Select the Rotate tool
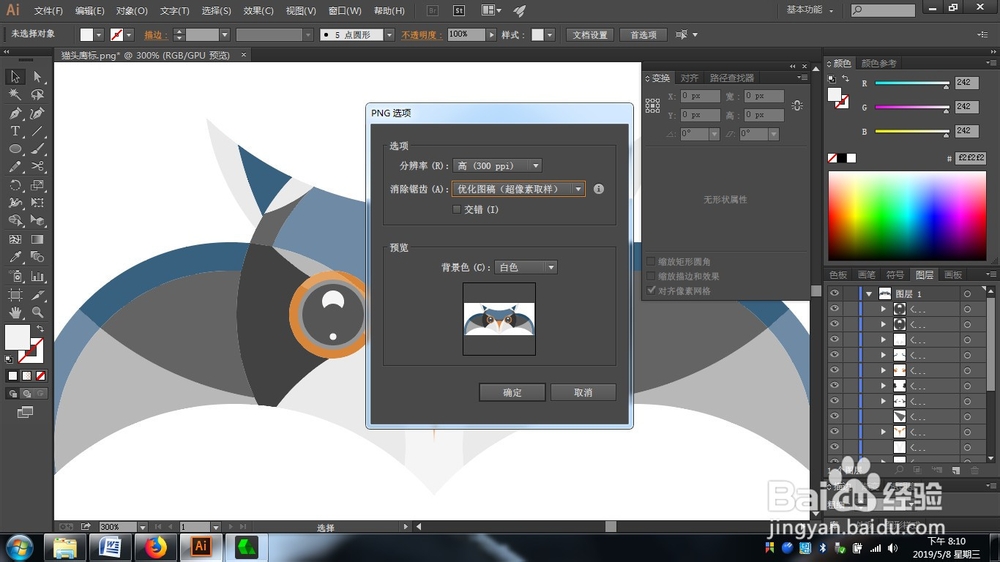The image size is (1000, 562). click(x=15, y=185)
